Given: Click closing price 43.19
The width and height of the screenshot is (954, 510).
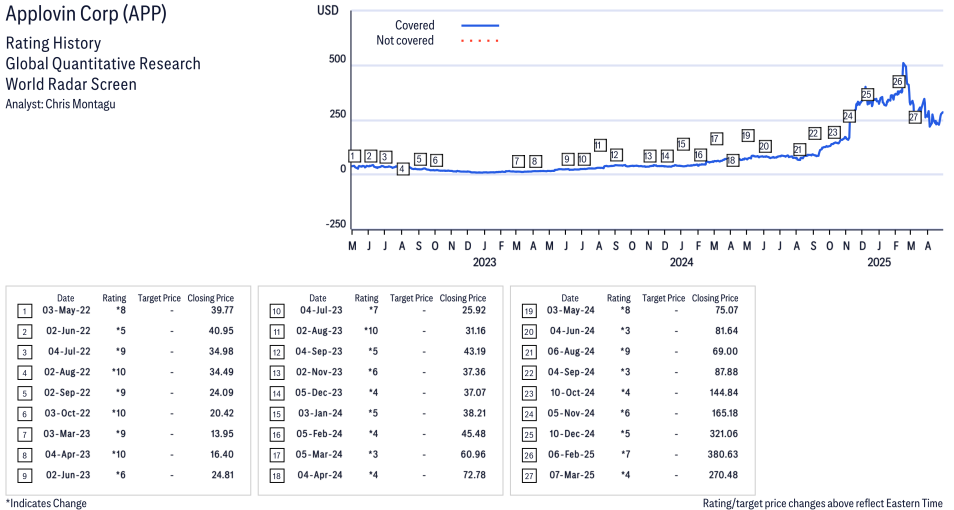Looking at the screenshot, I should pos(474,352).
